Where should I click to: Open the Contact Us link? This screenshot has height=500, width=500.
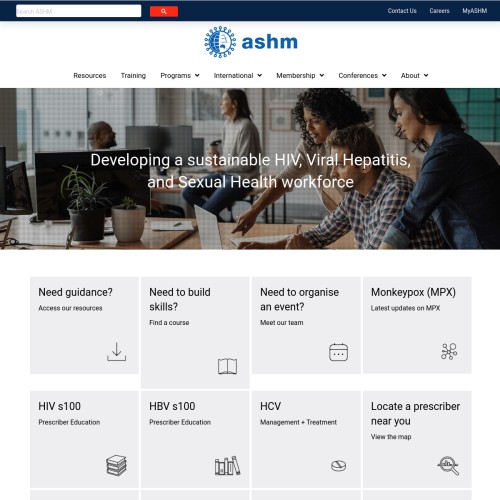pyautogui.click(x=402, y=11)
